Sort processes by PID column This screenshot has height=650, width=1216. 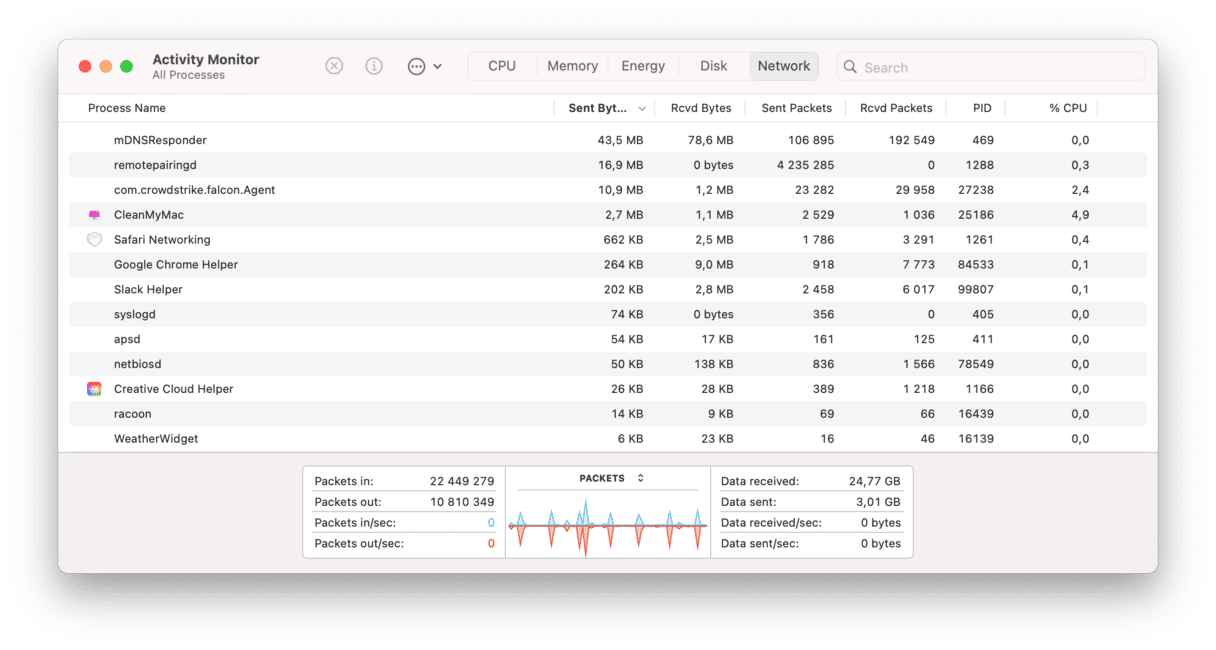(981, 108)
